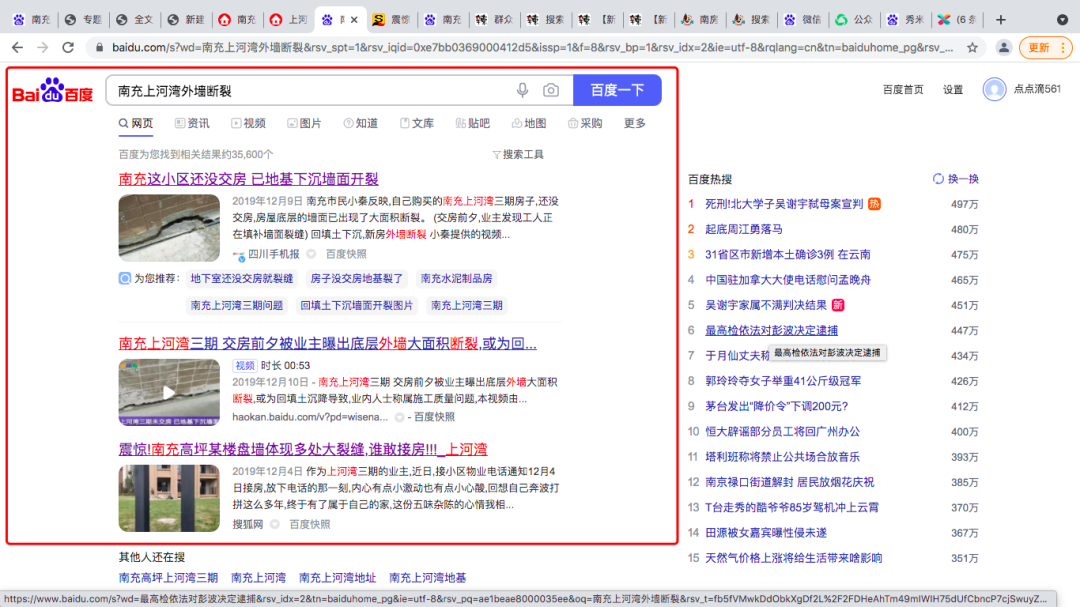Click the circle icon before 搜狐网 百度快照
The image size is (1080, 607).
click(275, 524)
